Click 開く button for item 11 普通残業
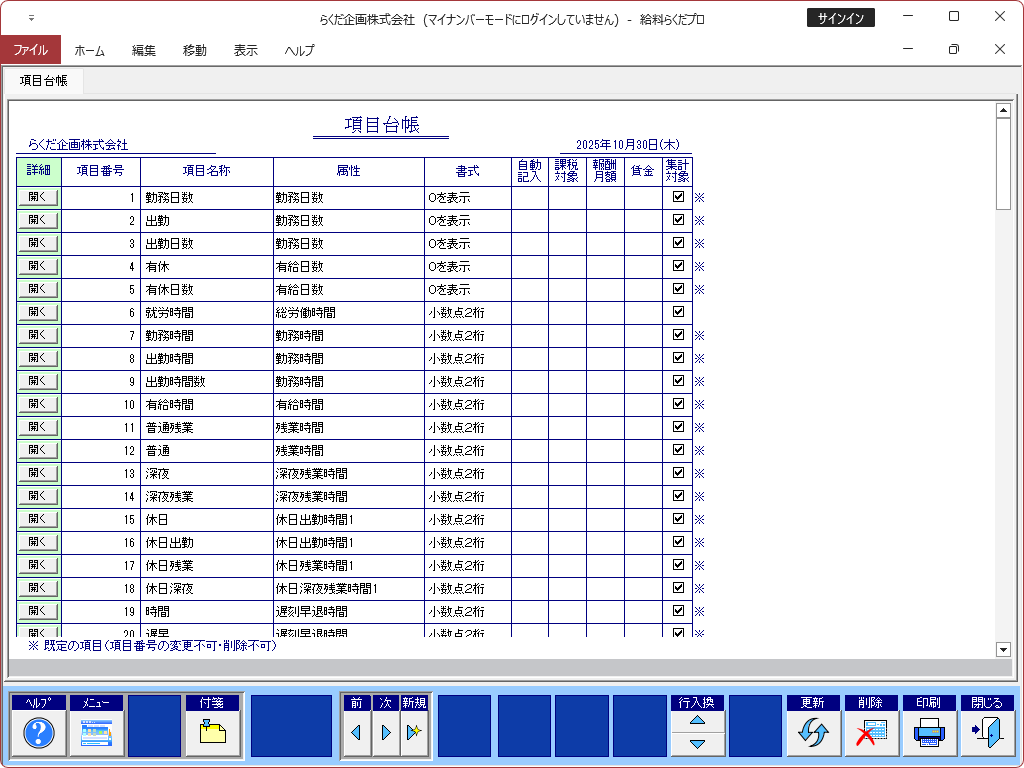 (39, 427)
